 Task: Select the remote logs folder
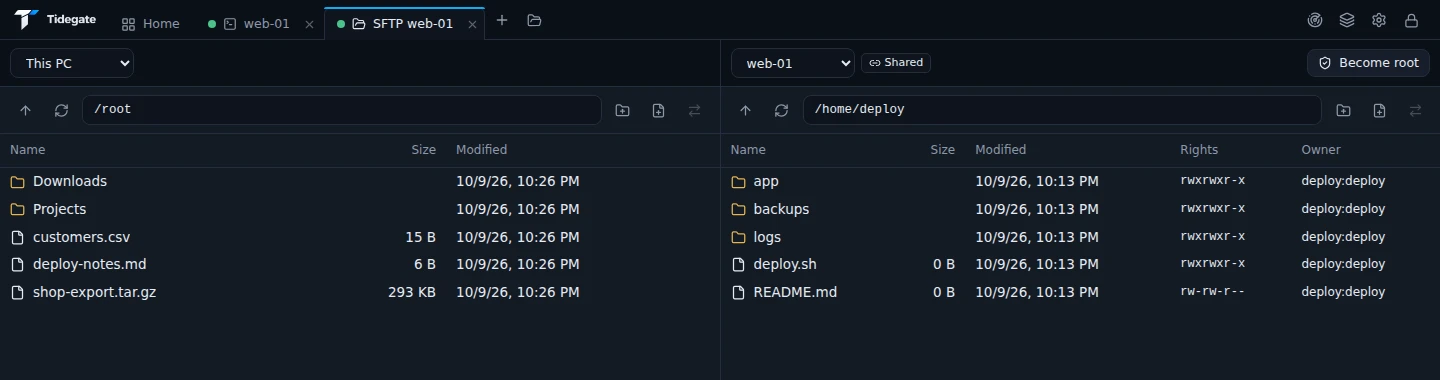pos(1080,237)
